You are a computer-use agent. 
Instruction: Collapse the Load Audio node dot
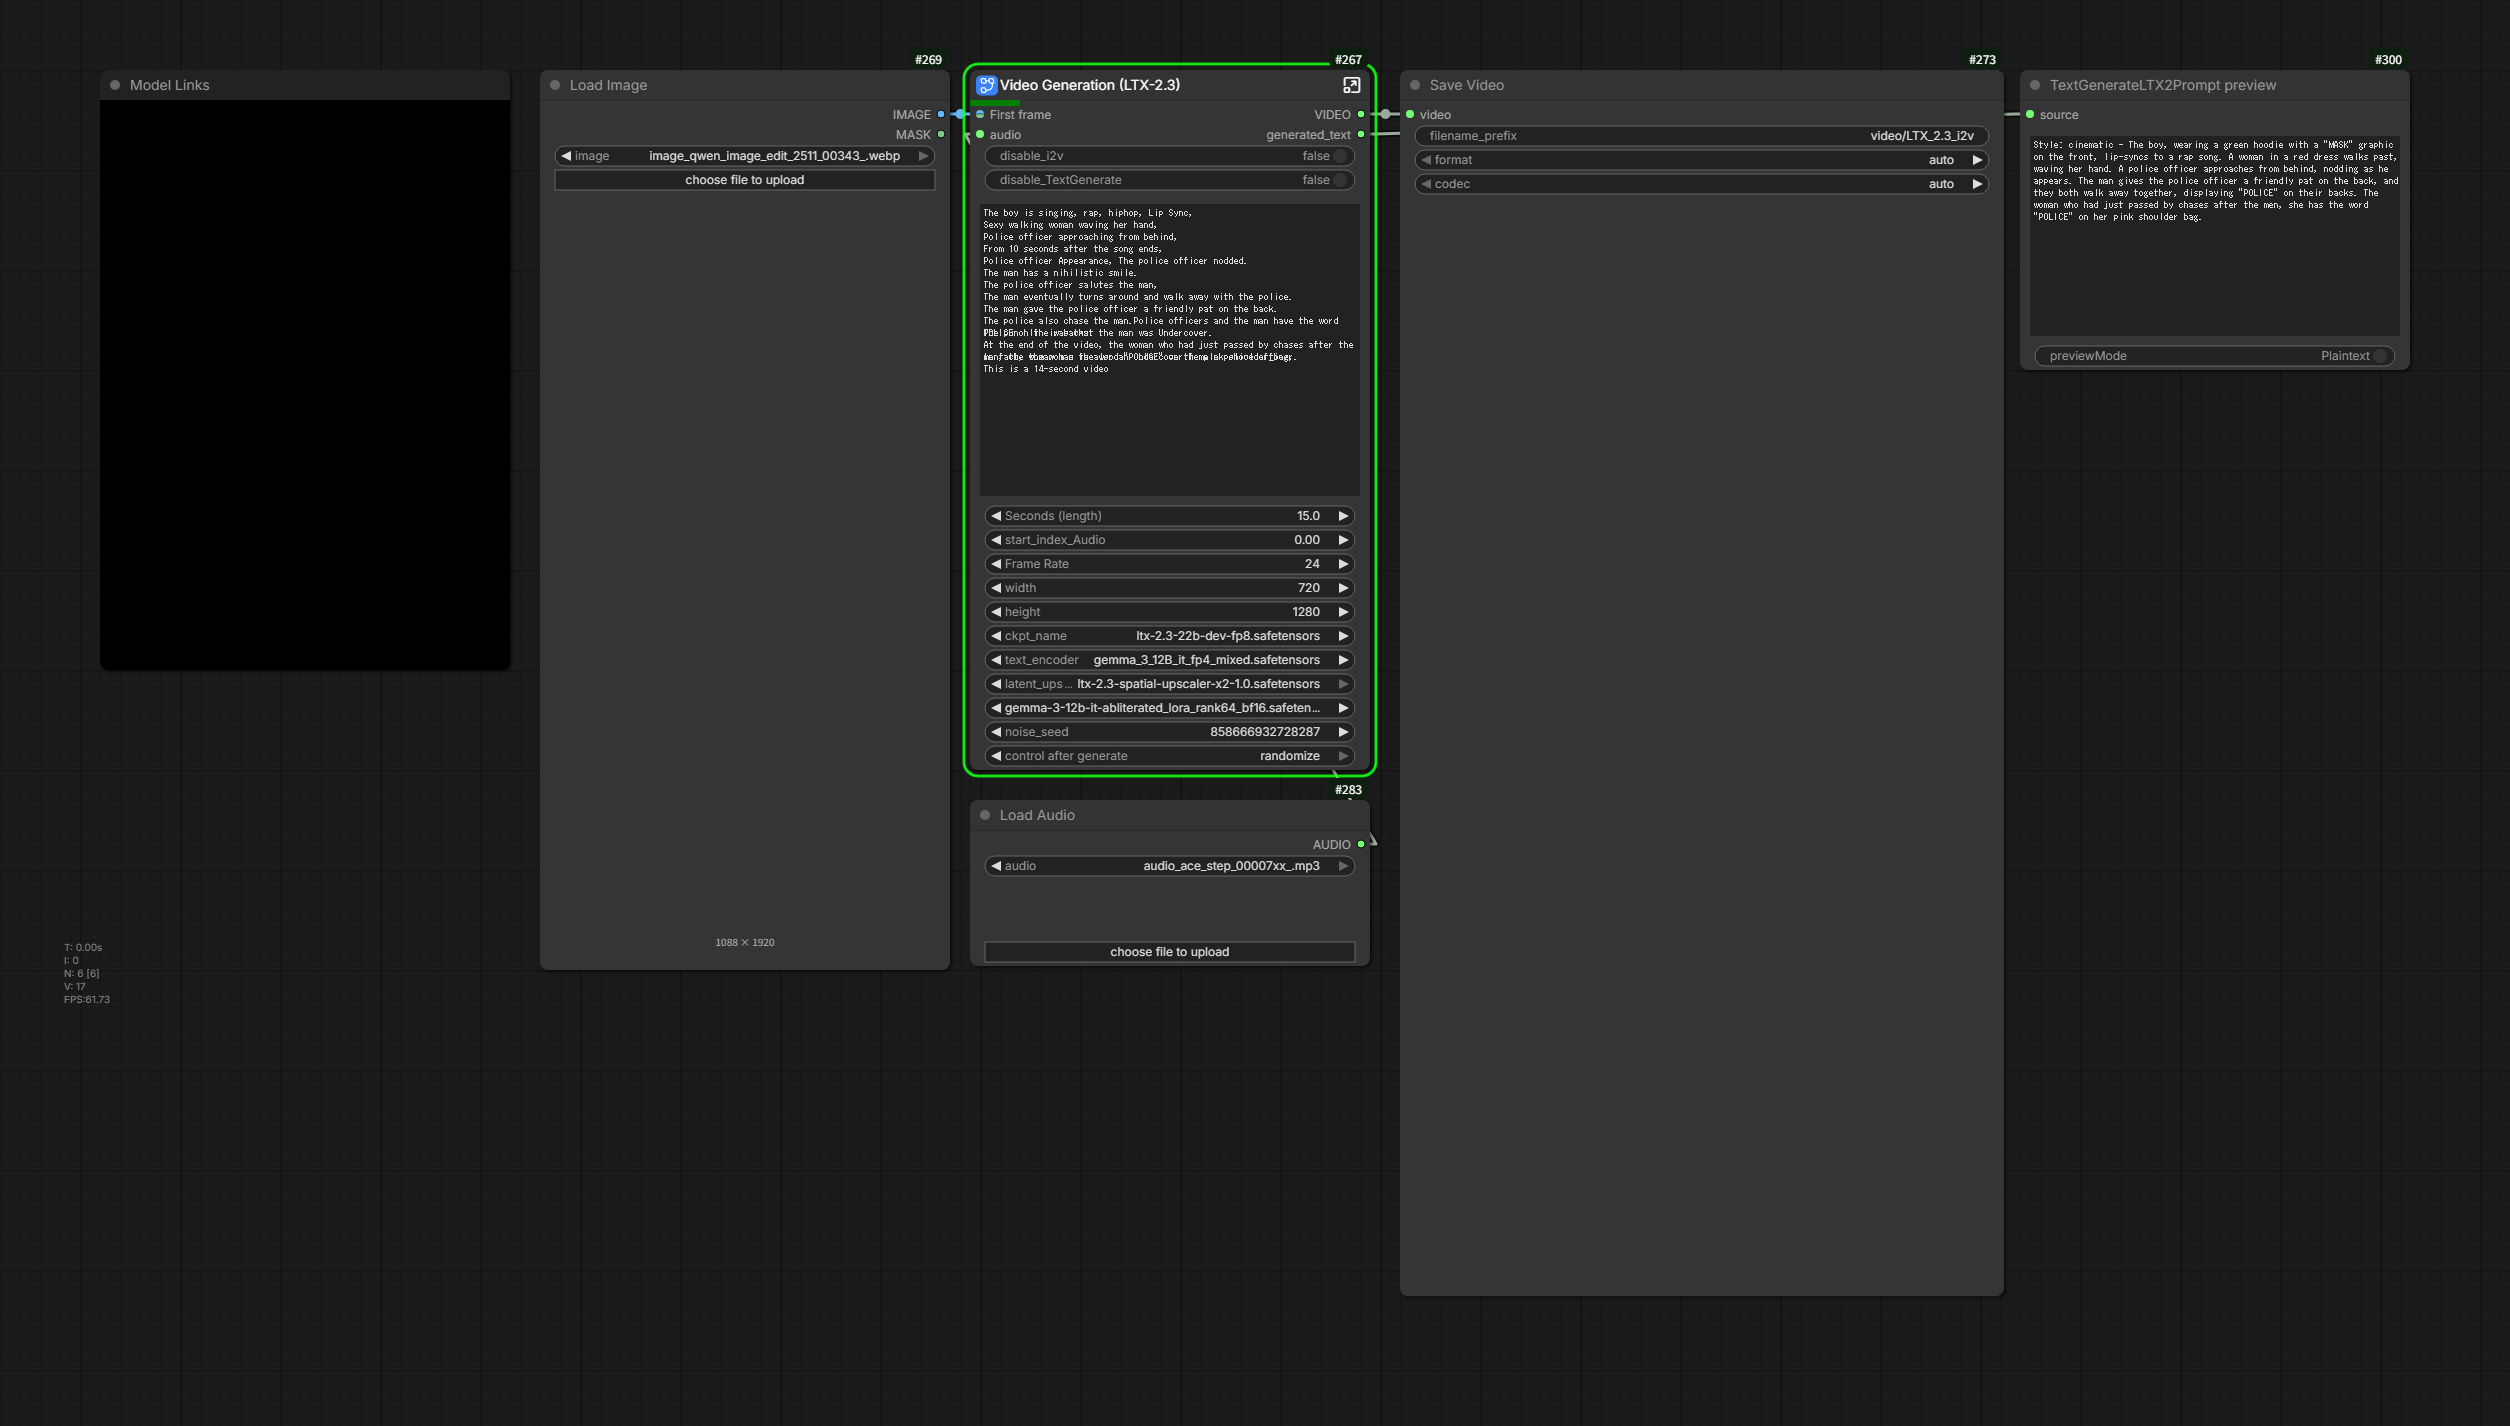(x=985, y=815)
